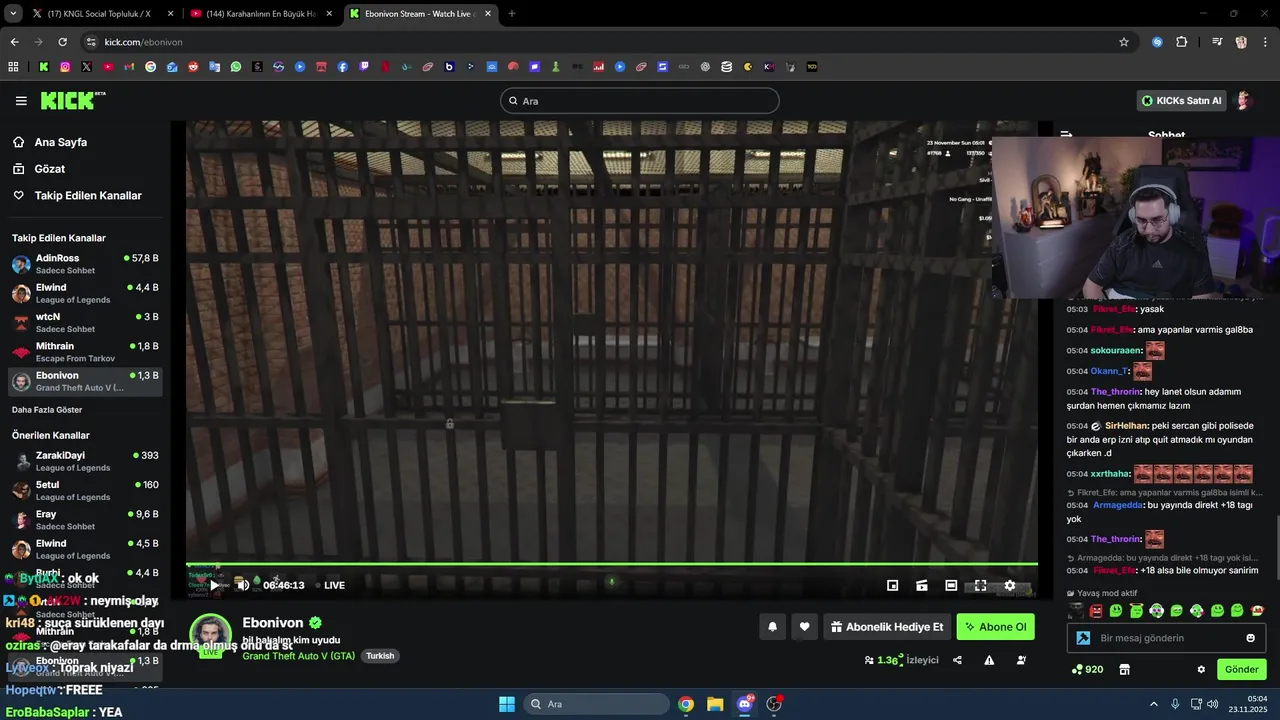Click the chat moderator hammer badge

1083,638
